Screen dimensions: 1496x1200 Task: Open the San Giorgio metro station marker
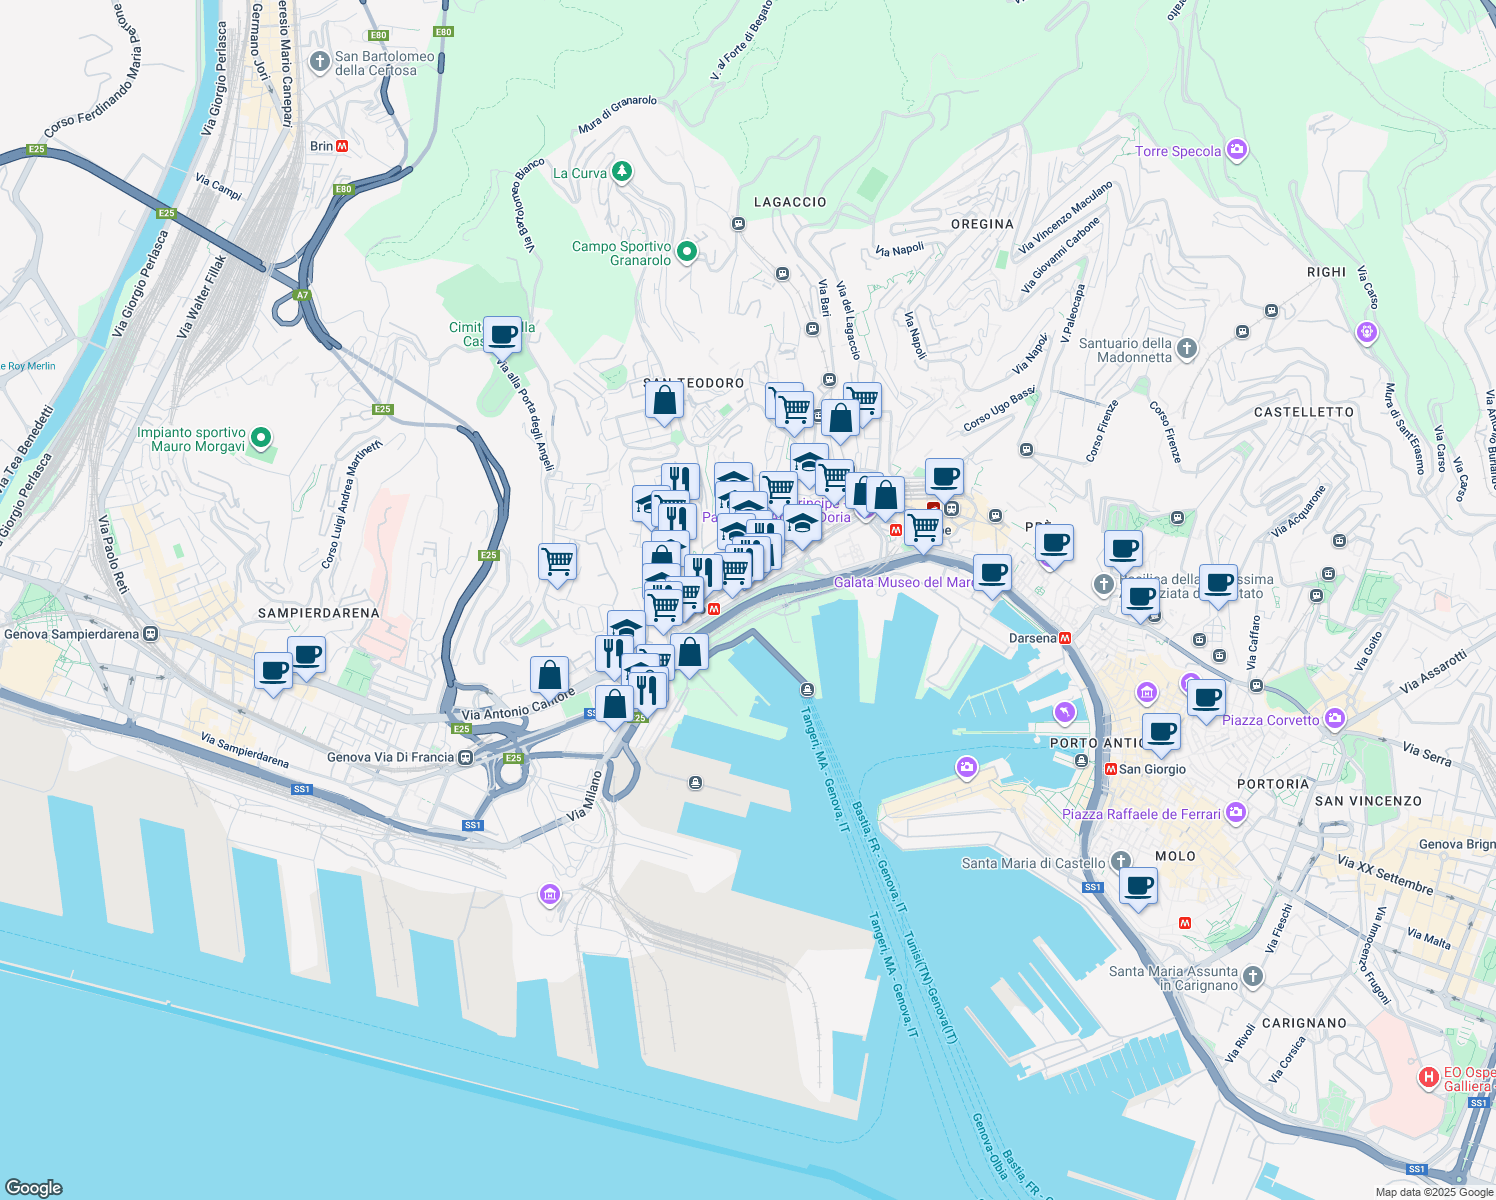[1112, 770]
